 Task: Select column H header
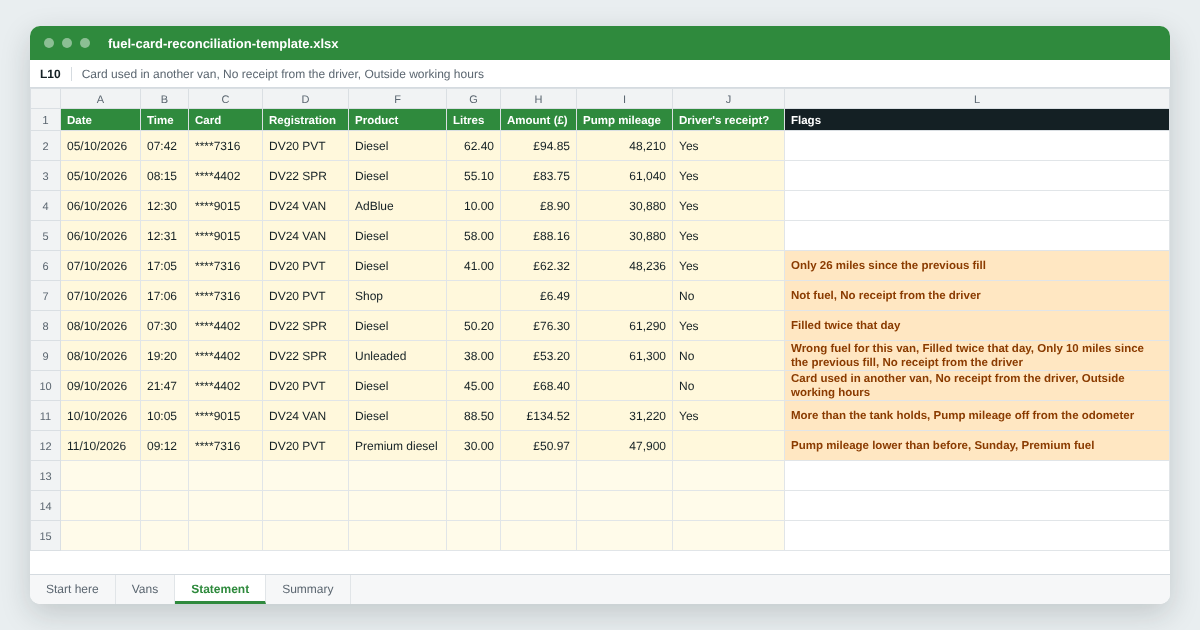[x=538, y=99]
